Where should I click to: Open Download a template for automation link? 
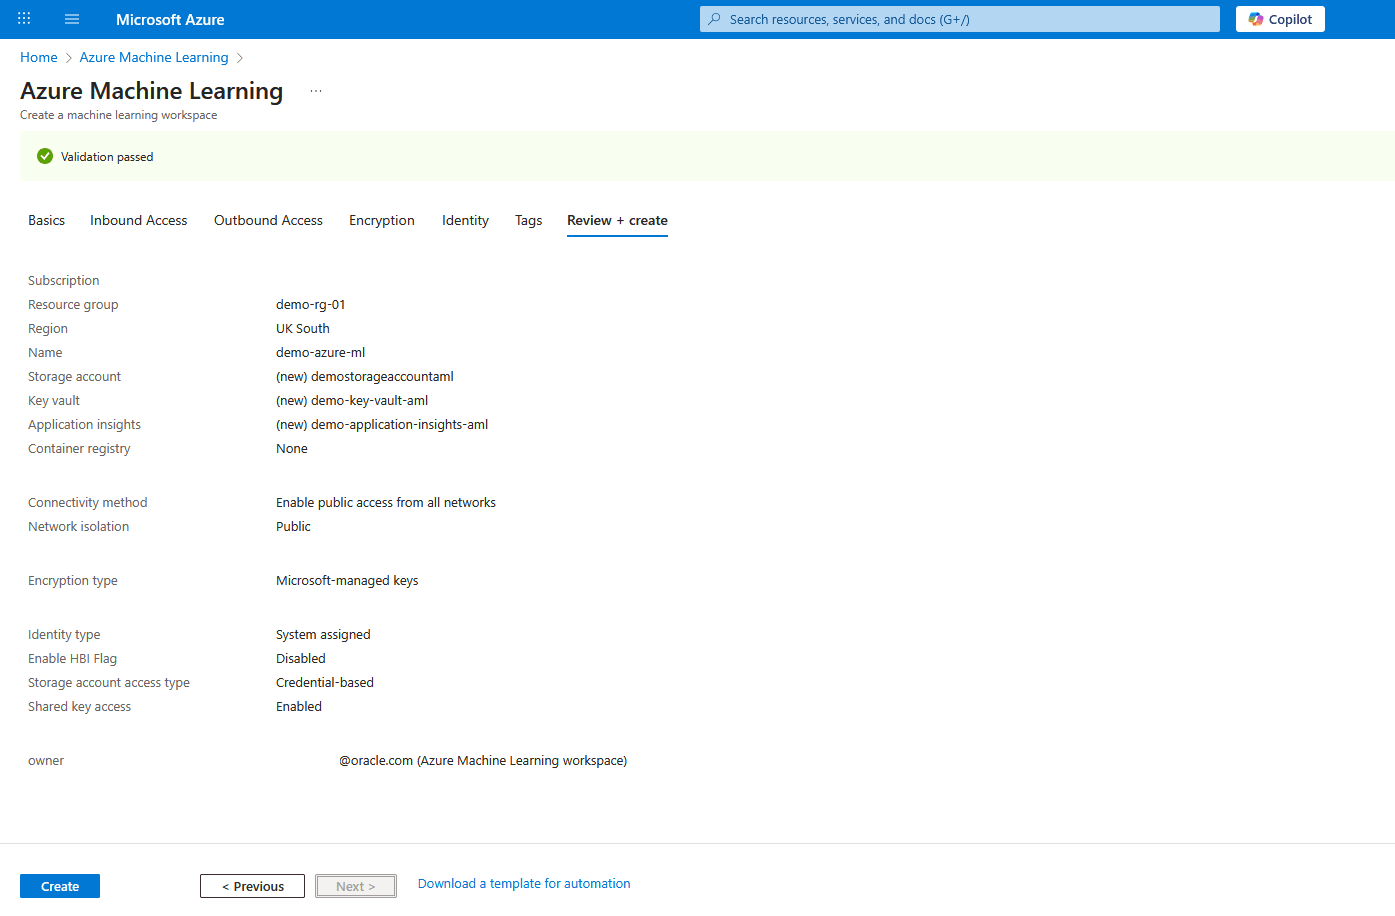tap(523, 883)
